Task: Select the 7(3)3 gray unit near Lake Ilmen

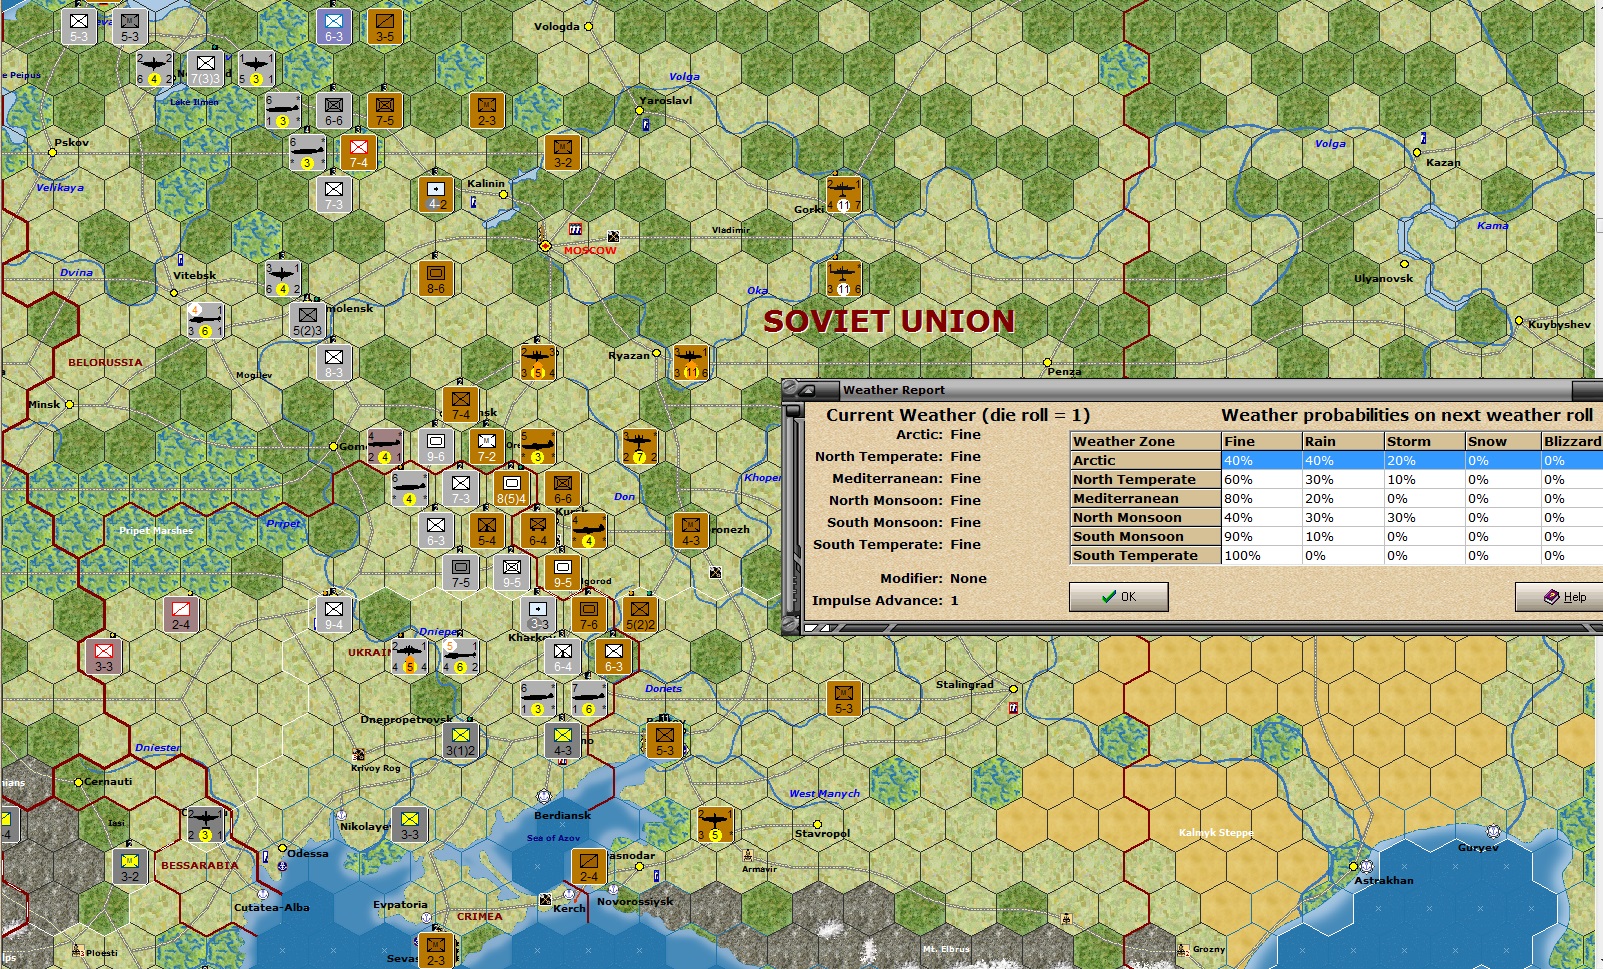Action: click(x=206, y=69)
